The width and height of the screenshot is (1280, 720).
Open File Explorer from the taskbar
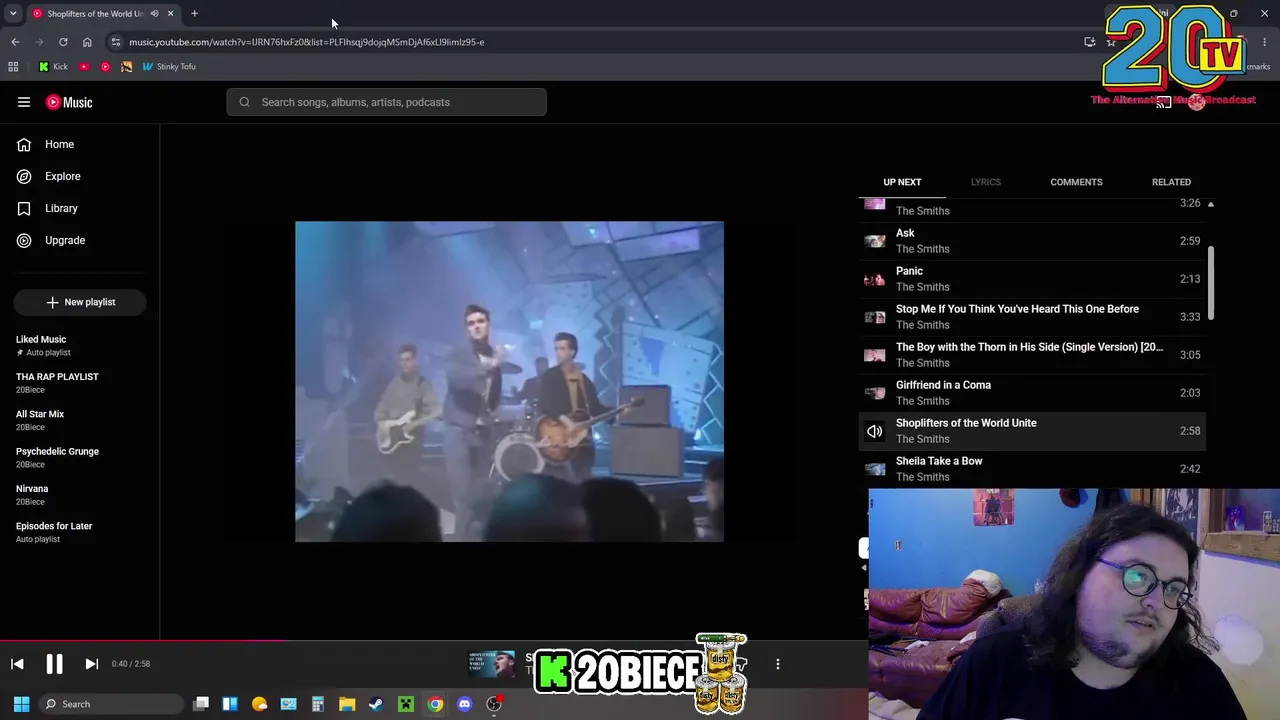347,704
